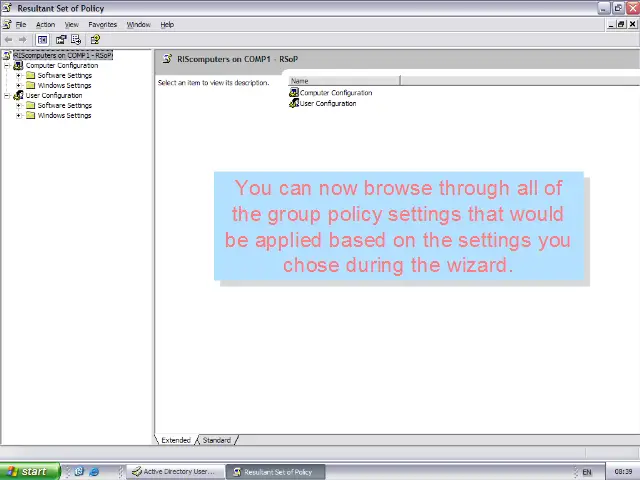640x480 pixels.
Task: Launch Internet Explorer from the quick launch
Action: pos(94,471)
